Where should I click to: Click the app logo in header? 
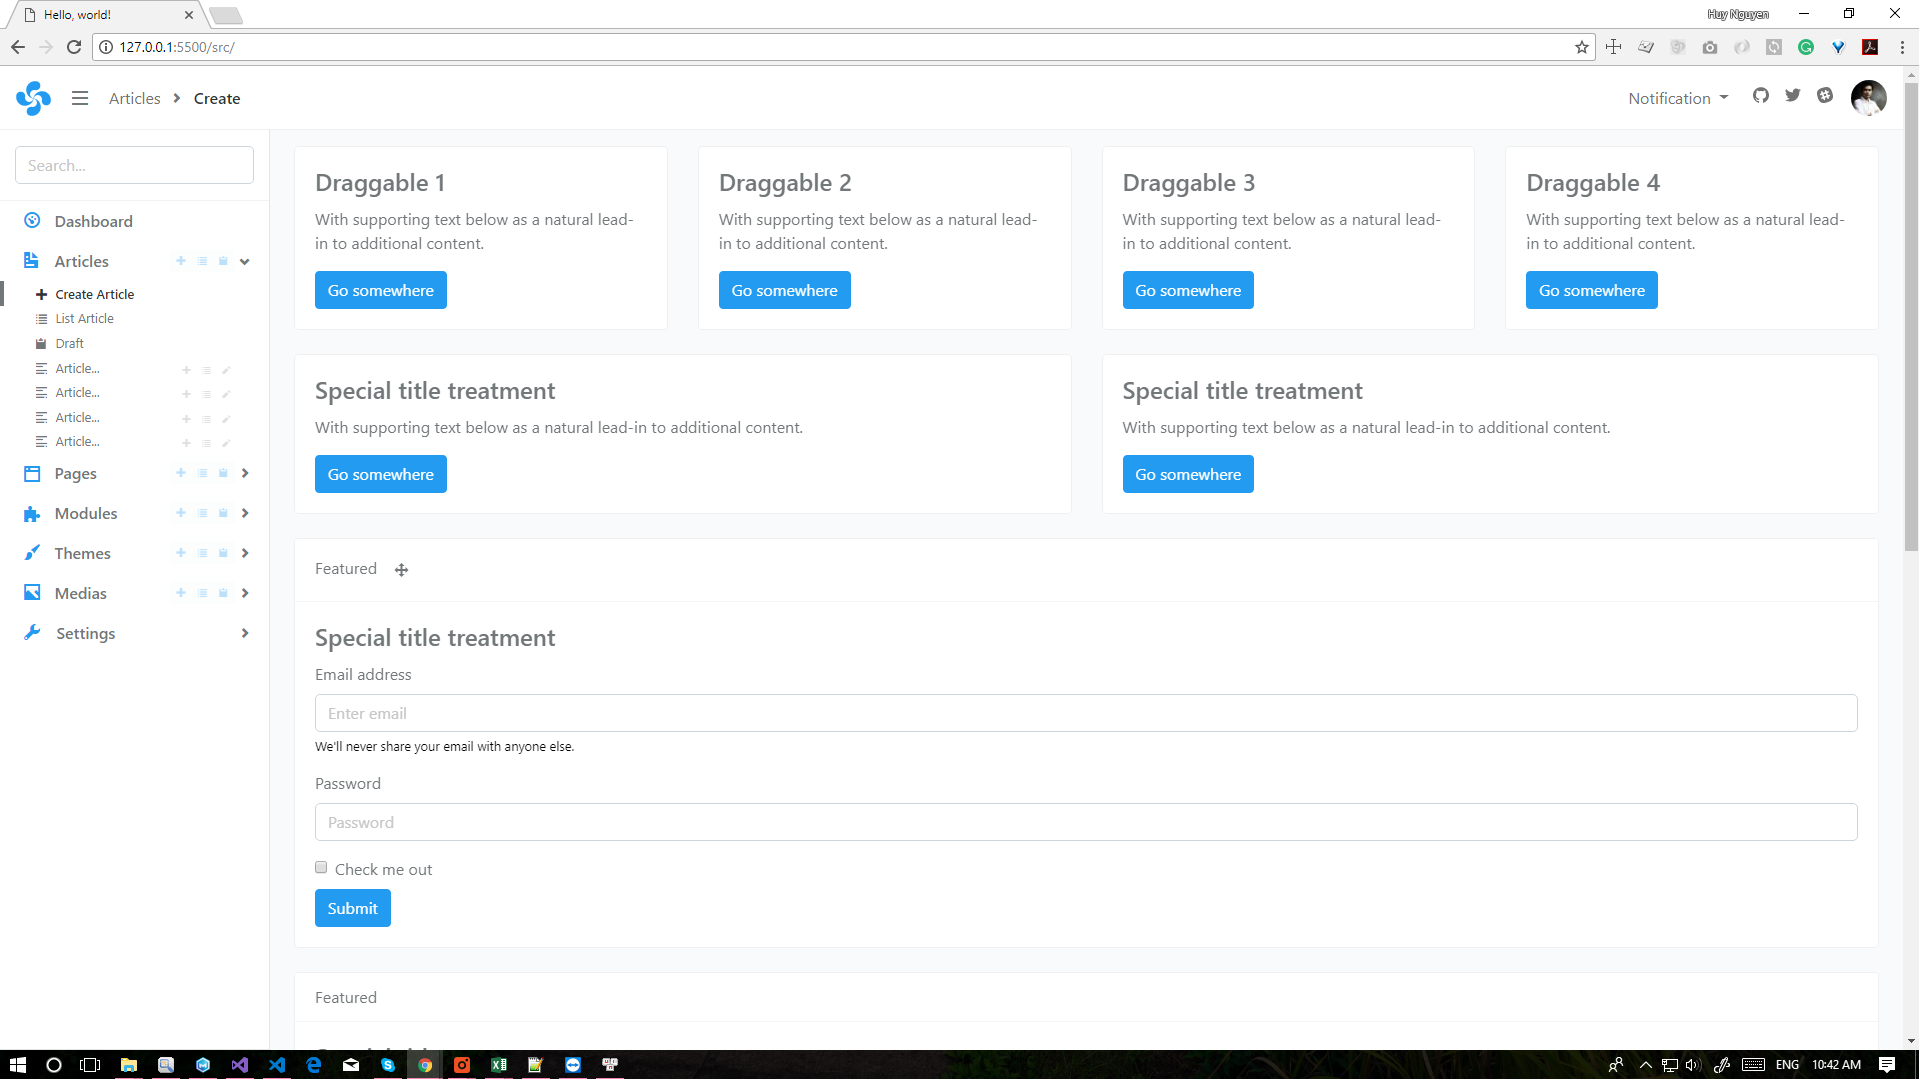coord(33,98)
